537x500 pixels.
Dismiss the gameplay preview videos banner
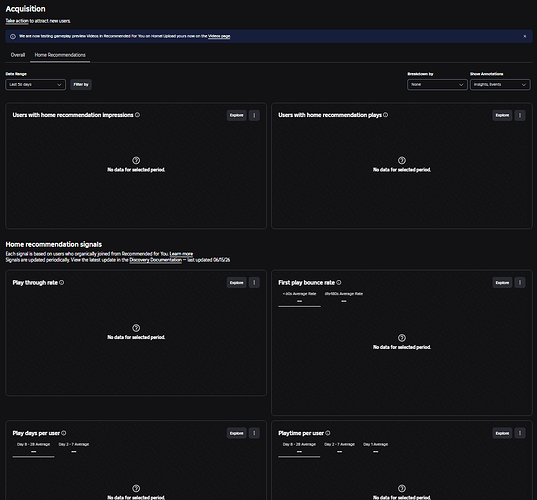point(525,36)
